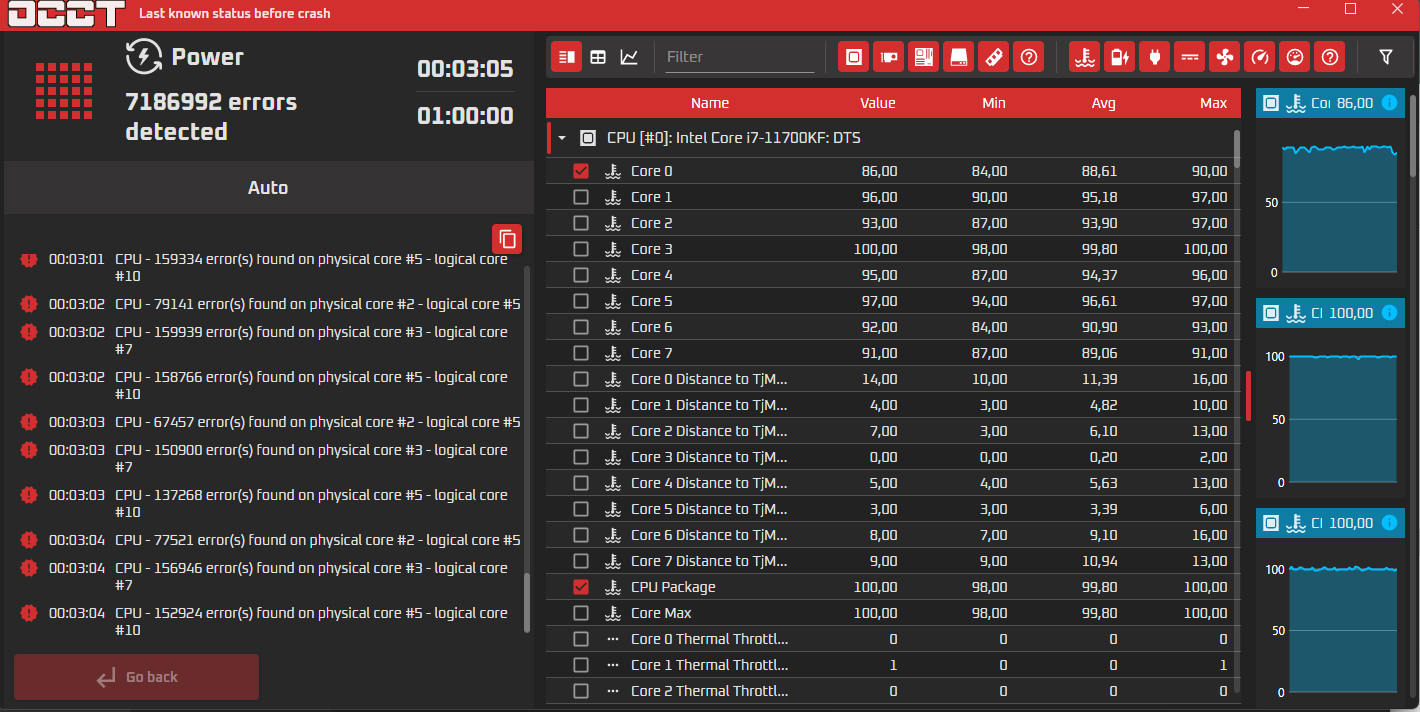Screen dimensions: 1420x712
Task: Toggle the CPU hardware filter icon
Action: (853, 57)
